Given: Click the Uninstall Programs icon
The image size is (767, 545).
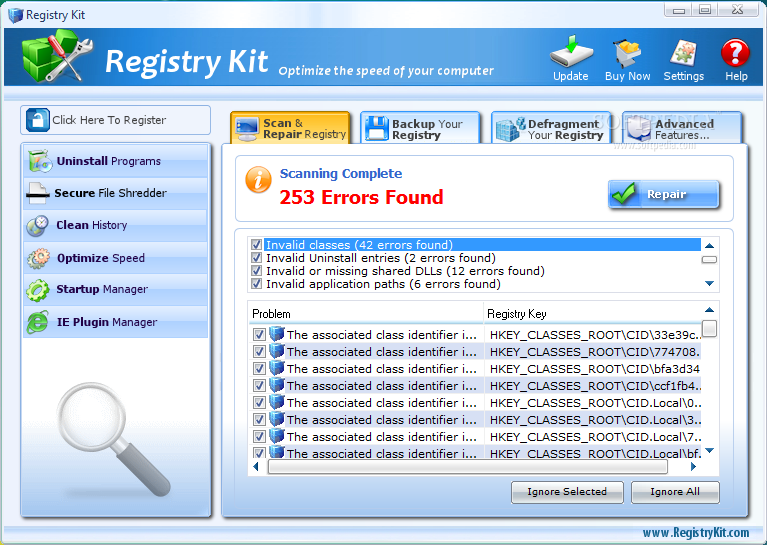Looking at the screenshot, I should (x=40, y=161).
